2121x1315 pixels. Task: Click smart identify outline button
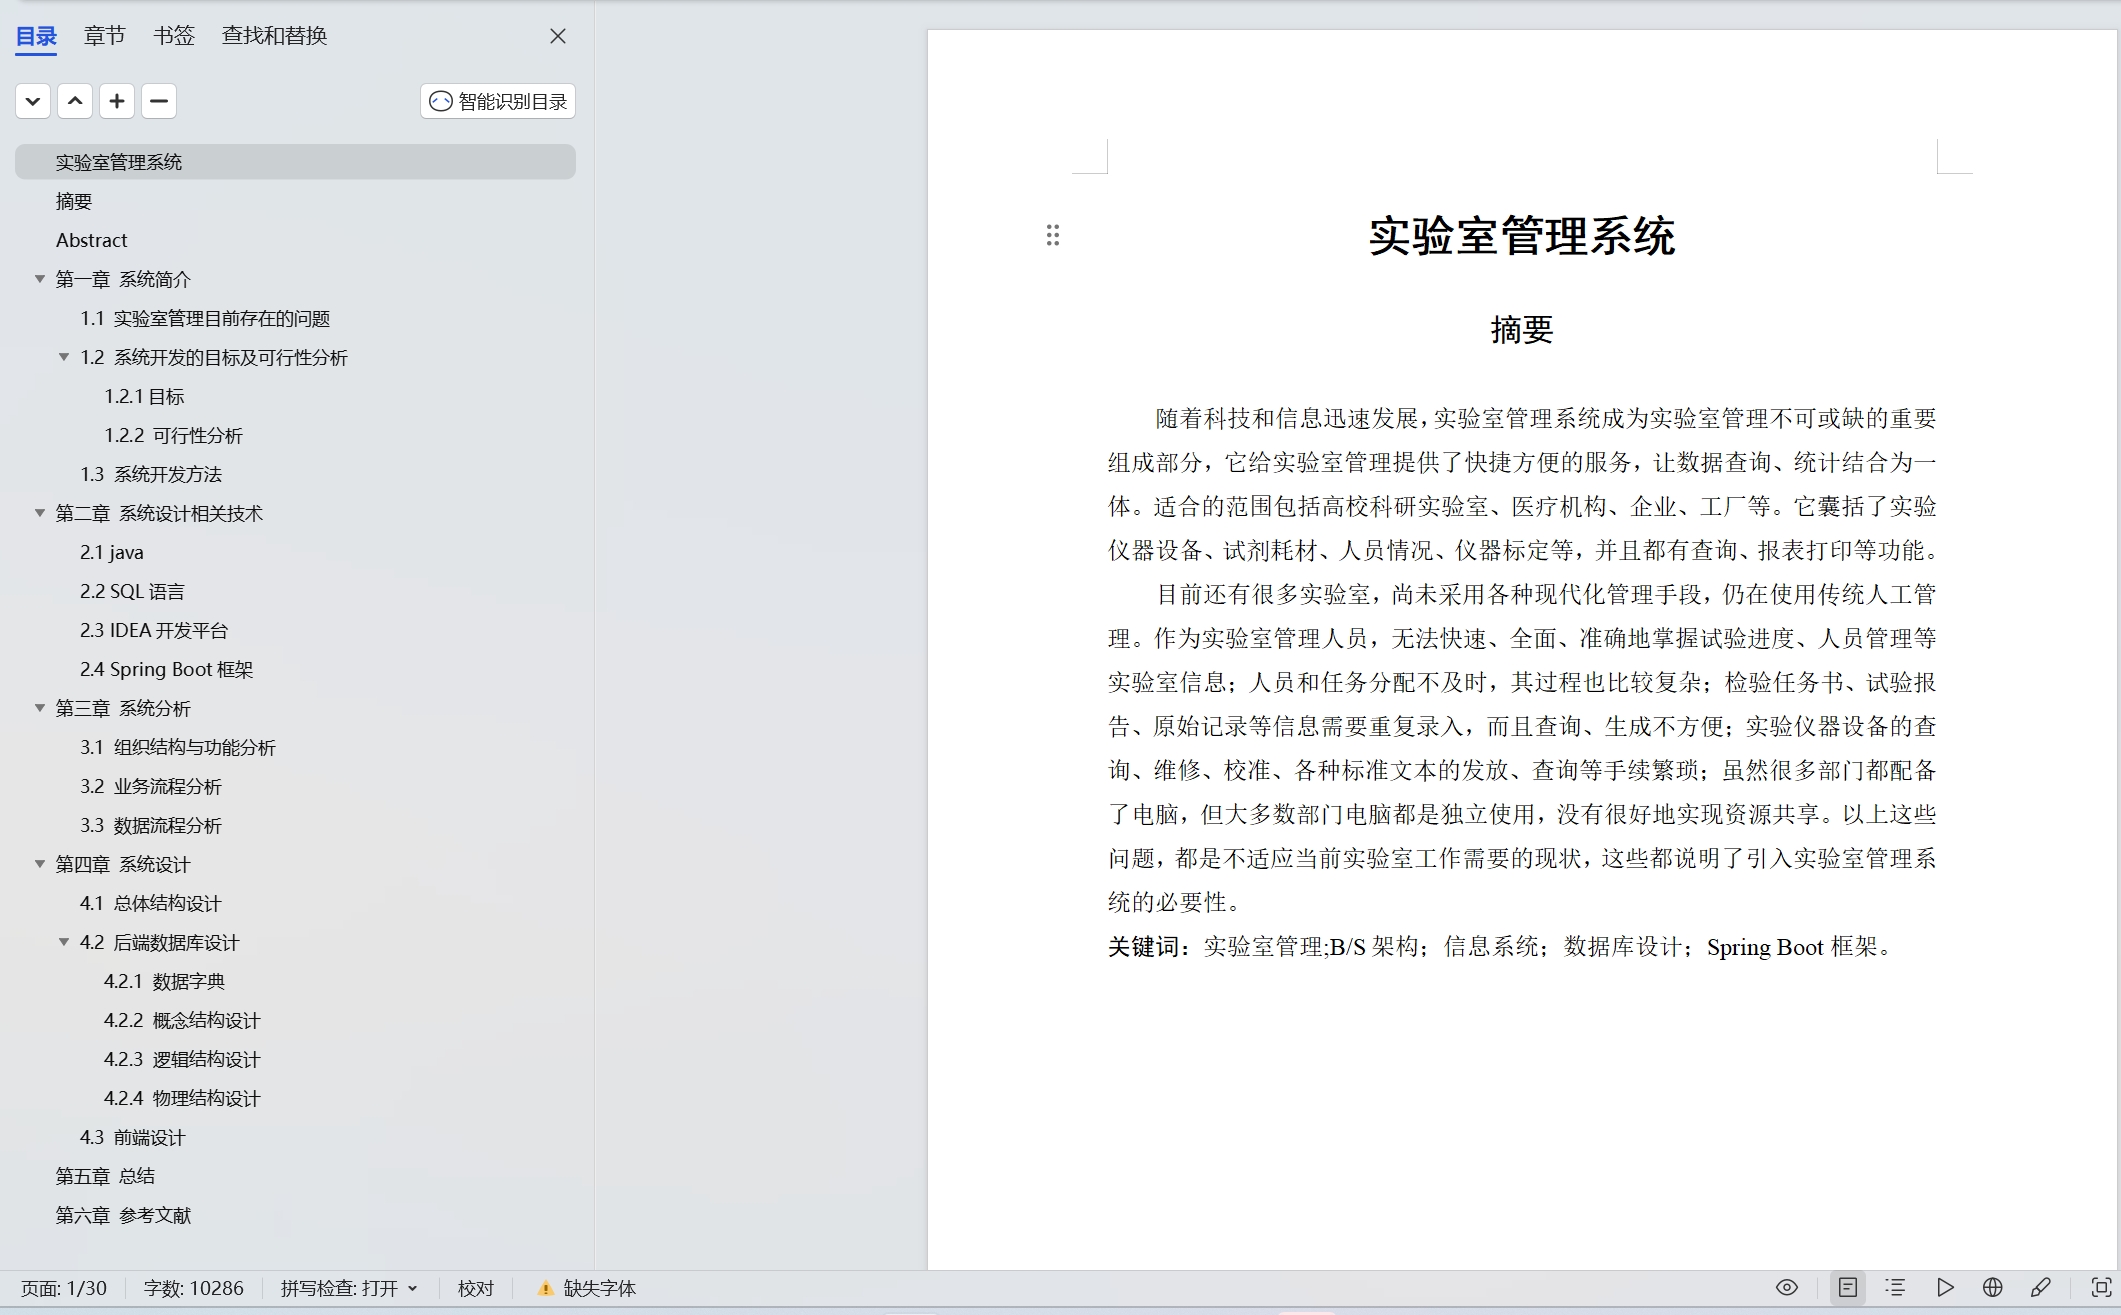click(x=498, y=101)
